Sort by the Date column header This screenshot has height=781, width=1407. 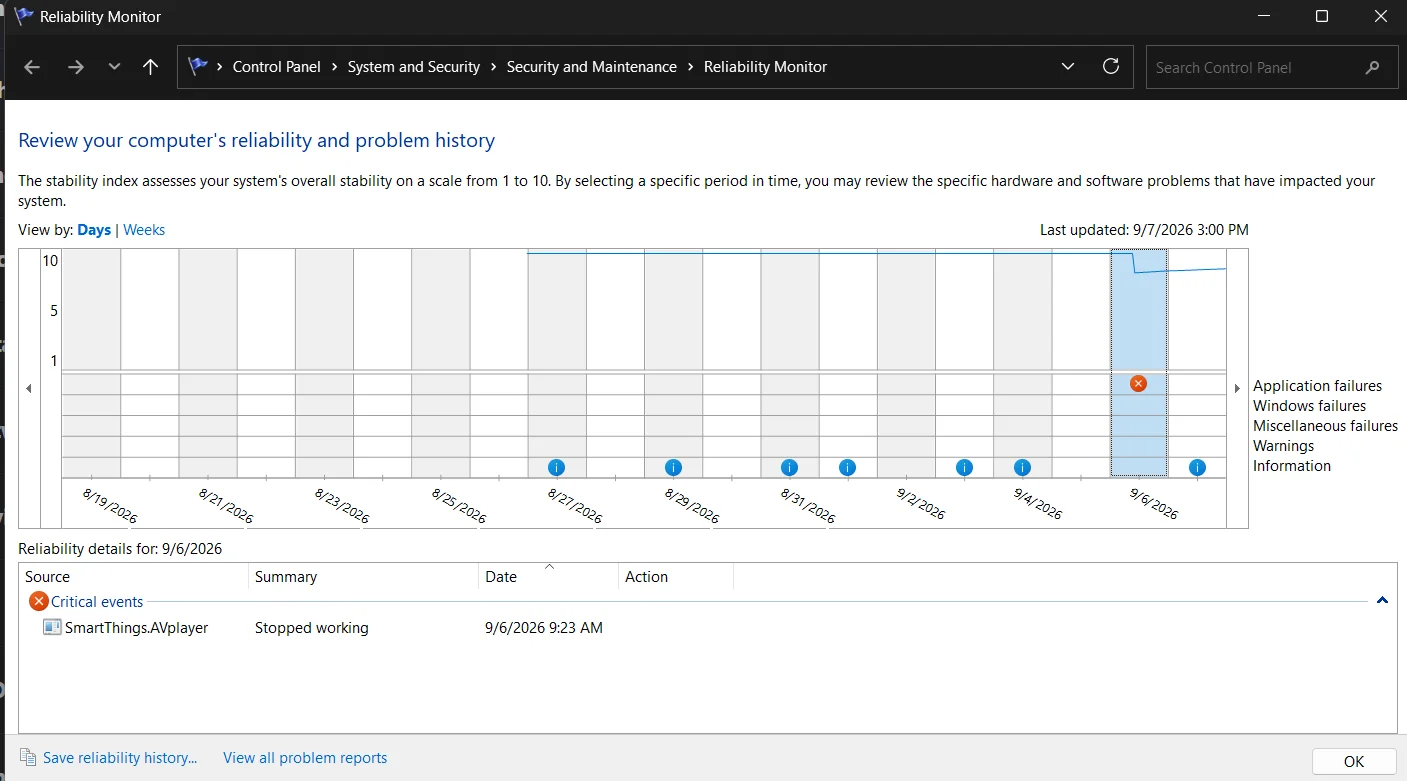click(x=549, y=577)
